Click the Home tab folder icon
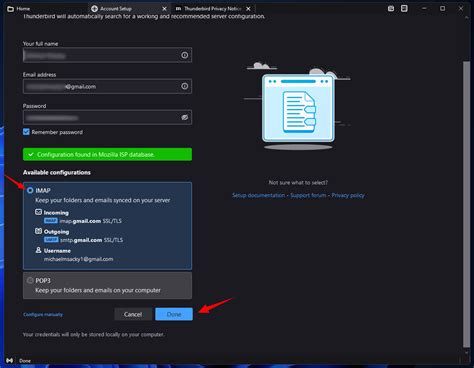This screenshot has height=368, width=474. 10,9
